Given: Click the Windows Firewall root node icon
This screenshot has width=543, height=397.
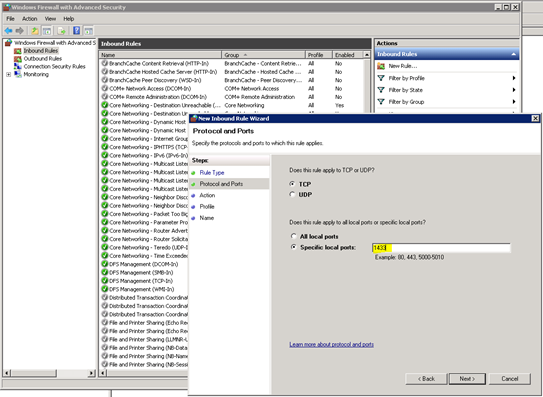Looking at the screenshot, I should (x=8, y=43).
